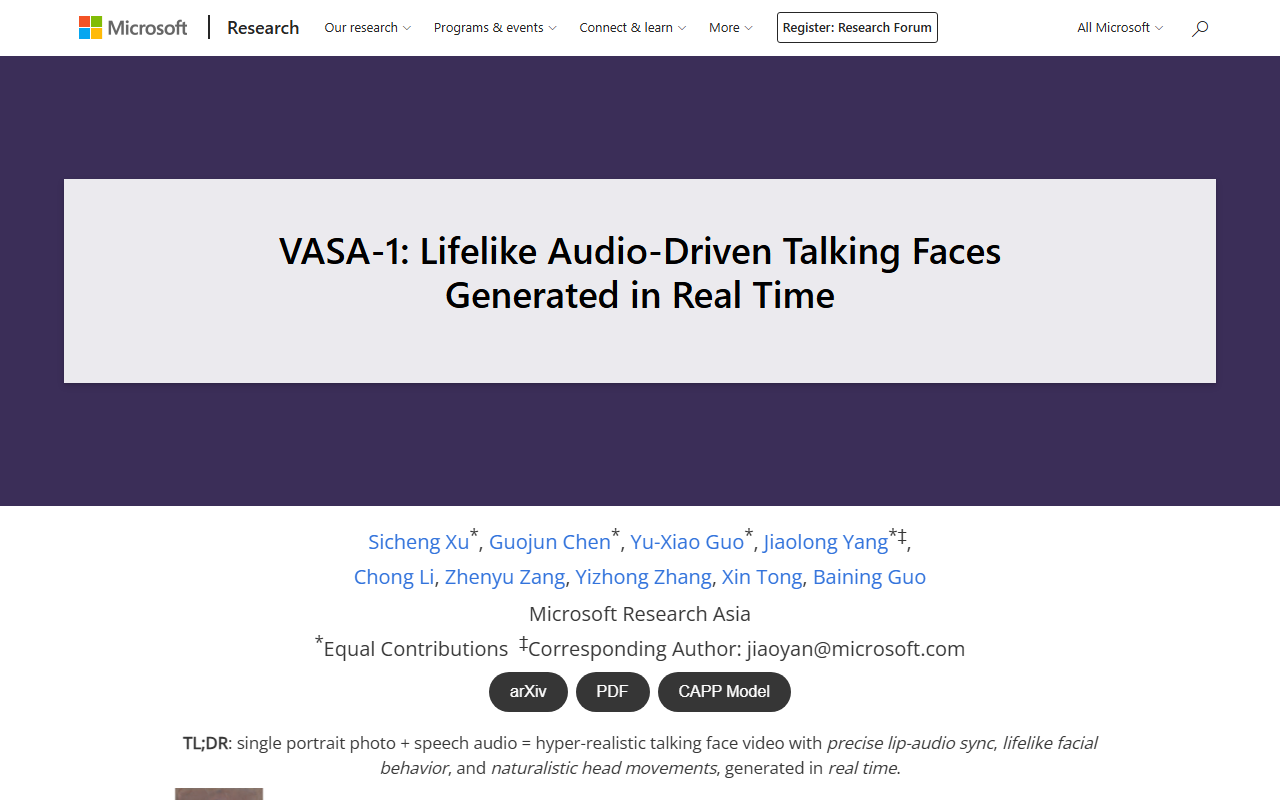Open the Microsoft logo home link
The height and width of the screenshot is (800, 1280).
tap(133, 28)
